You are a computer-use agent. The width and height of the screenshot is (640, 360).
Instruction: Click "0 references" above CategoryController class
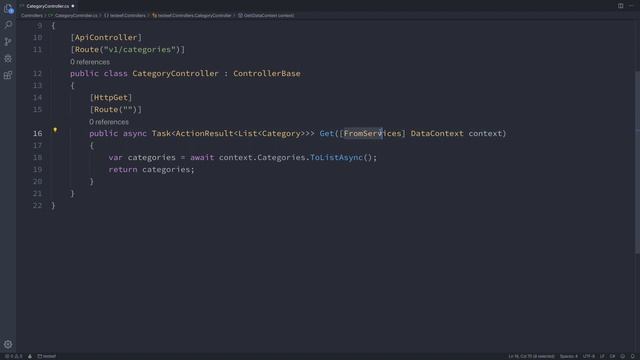[x=90, y=62]
